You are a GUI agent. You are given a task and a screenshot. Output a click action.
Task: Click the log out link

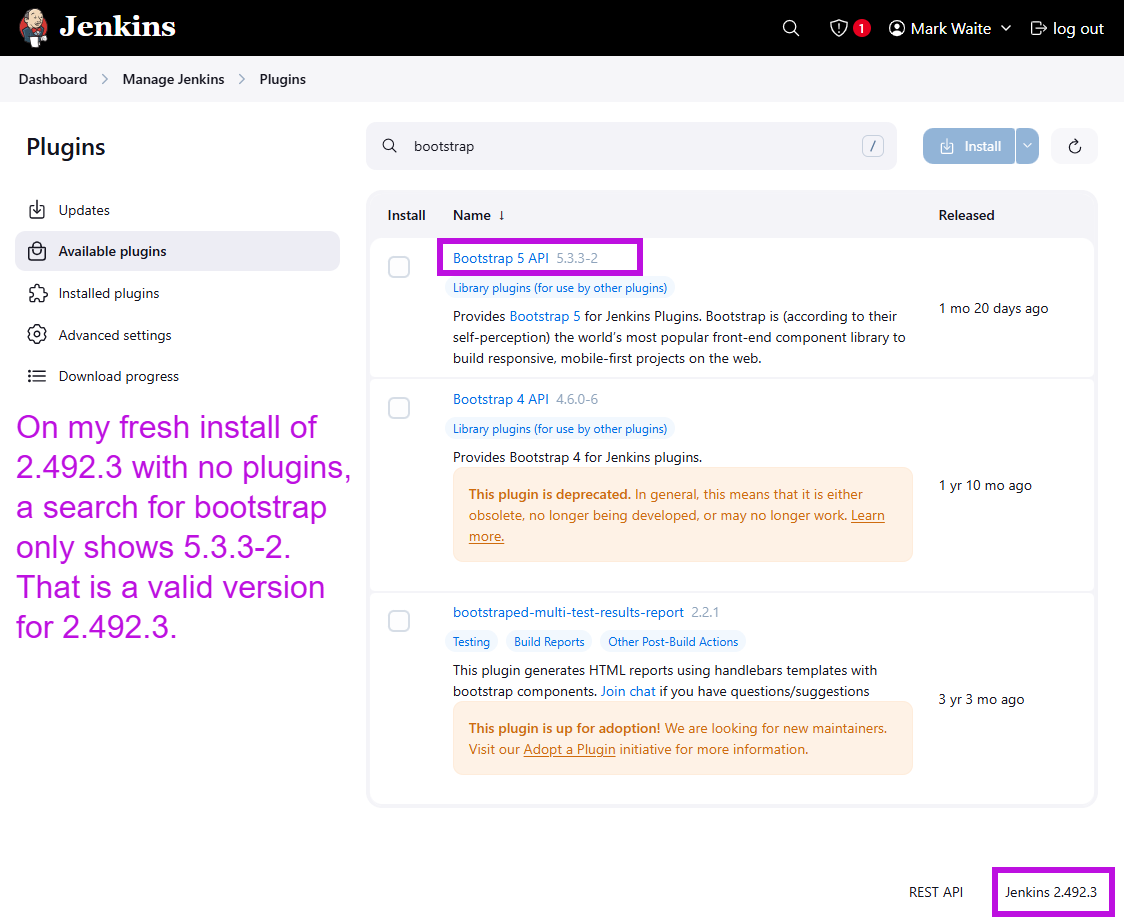(1067, 28)
